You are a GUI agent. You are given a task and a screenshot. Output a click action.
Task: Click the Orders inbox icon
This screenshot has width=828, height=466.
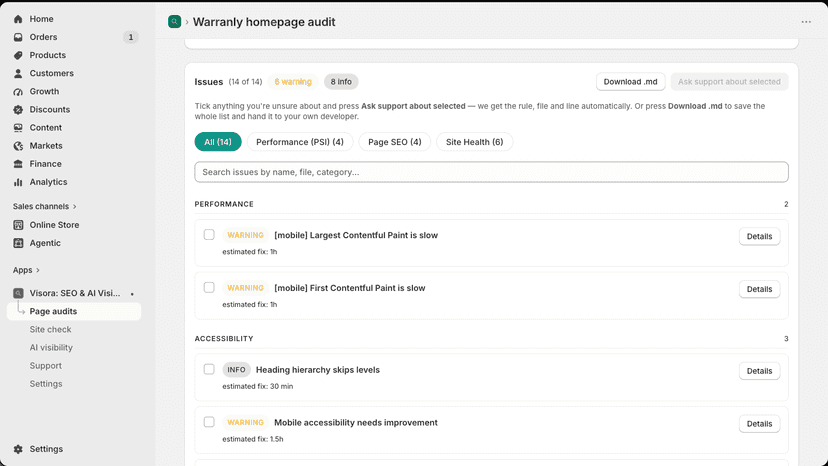[18, 37]
